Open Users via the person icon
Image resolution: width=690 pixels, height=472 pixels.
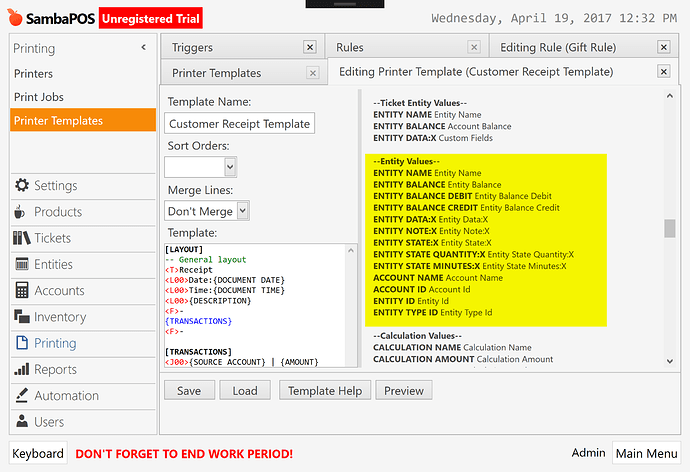tap(22, 421)
